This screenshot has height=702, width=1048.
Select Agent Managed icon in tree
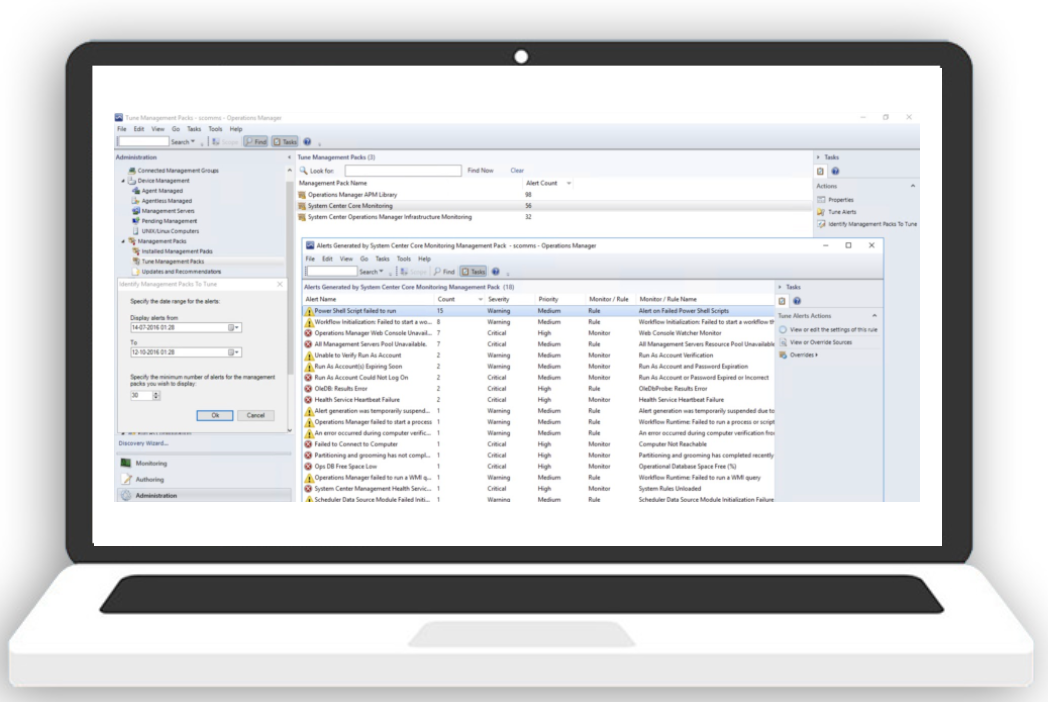tap(136, 191)
